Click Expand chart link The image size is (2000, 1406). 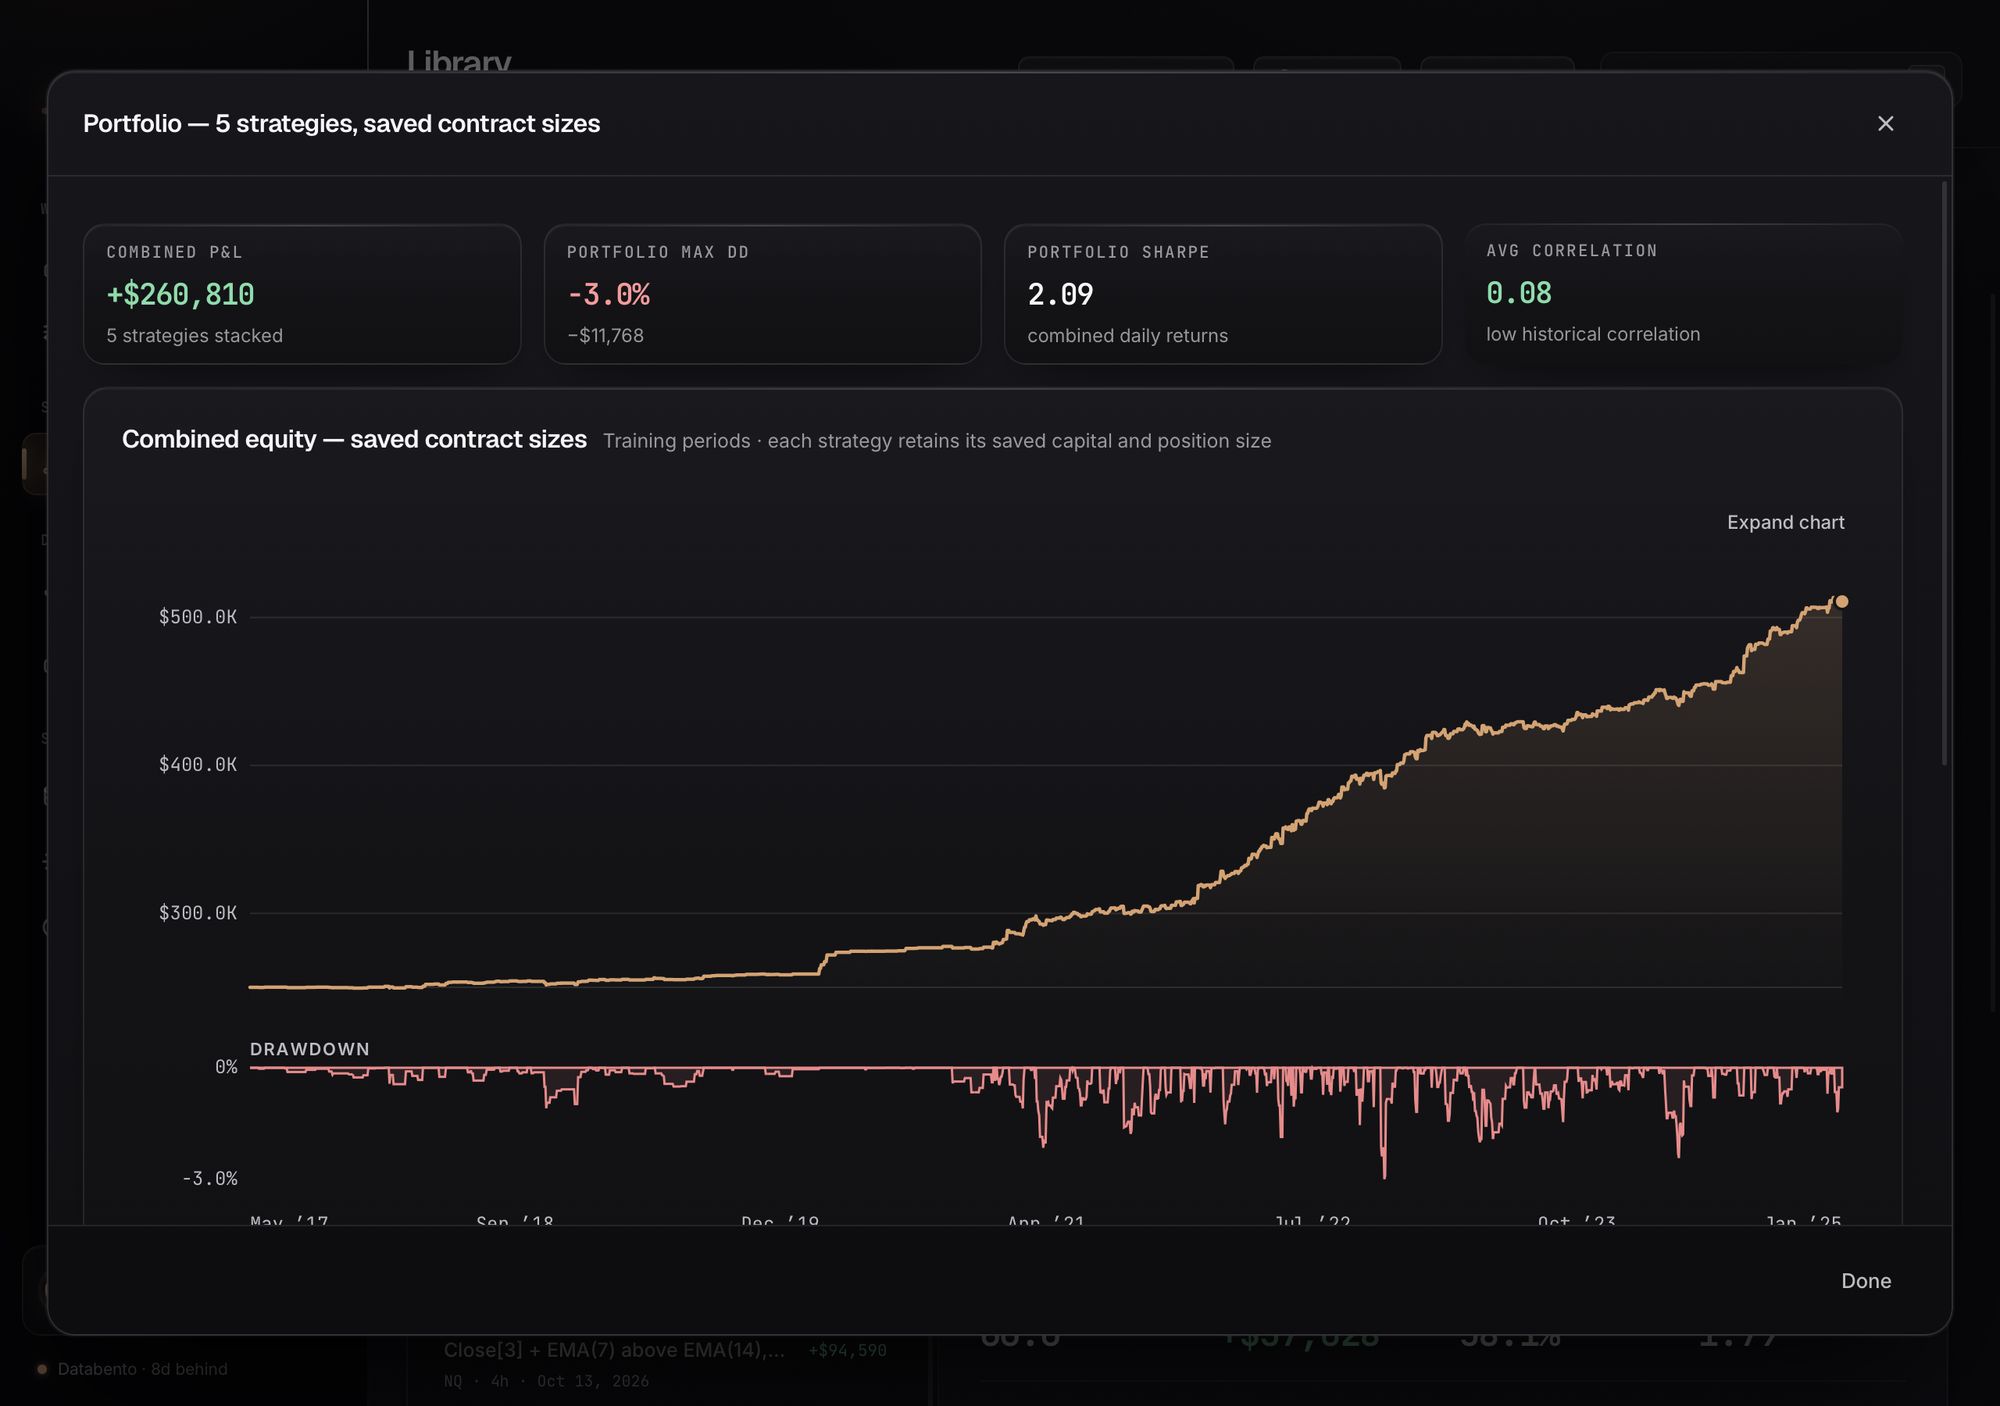tap(1785, 523)
